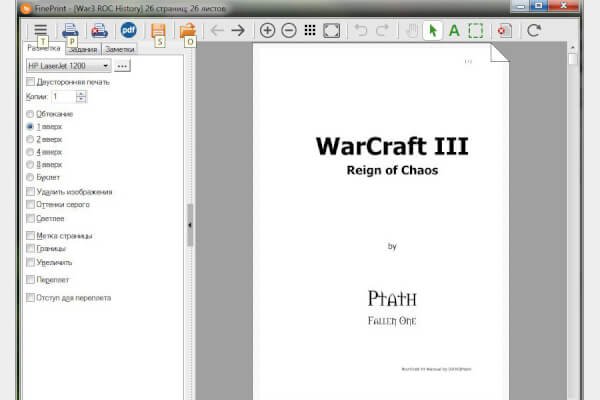
Task: Click the undo arrow icon
Action: coord(360,30)
